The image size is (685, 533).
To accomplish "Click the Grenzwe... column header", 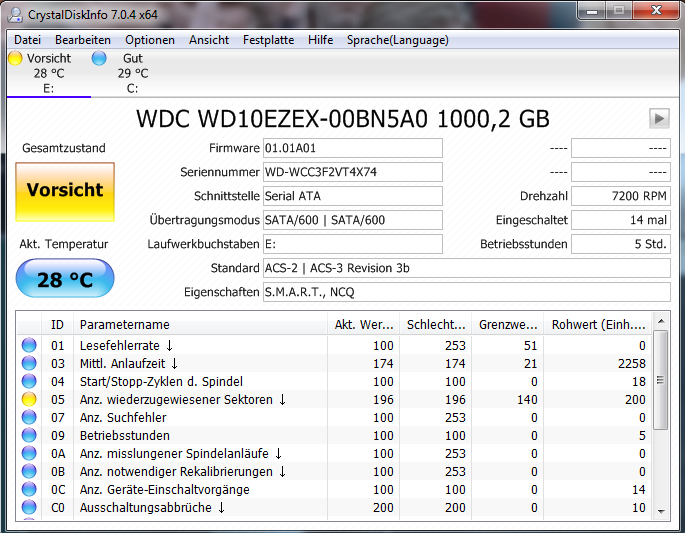I will pyautogui.click(x=508, y=325).
